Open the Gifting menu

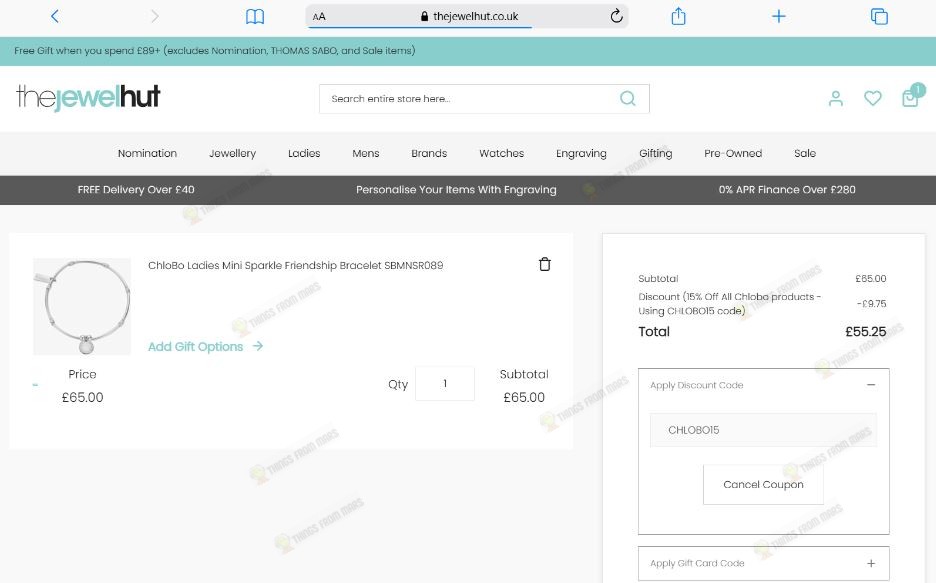[655, 153]
